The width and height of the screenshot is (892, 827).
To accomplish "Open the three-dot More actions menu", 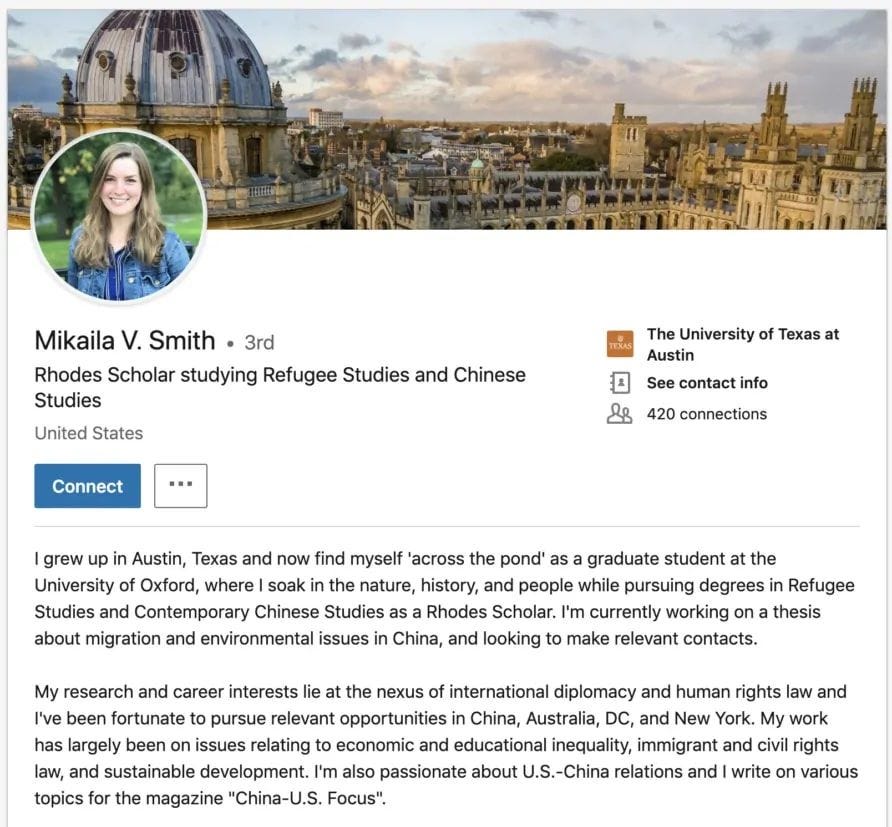I will (x=180, y=486).
